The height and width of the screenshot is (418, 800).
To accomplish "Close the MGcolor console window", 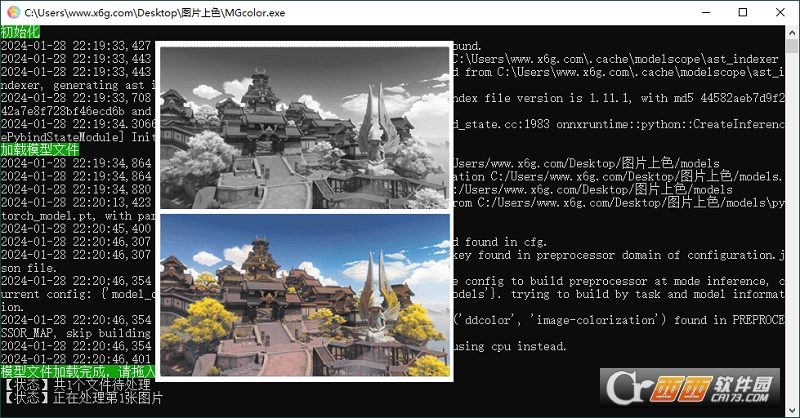I will click(x=780, y=13).
